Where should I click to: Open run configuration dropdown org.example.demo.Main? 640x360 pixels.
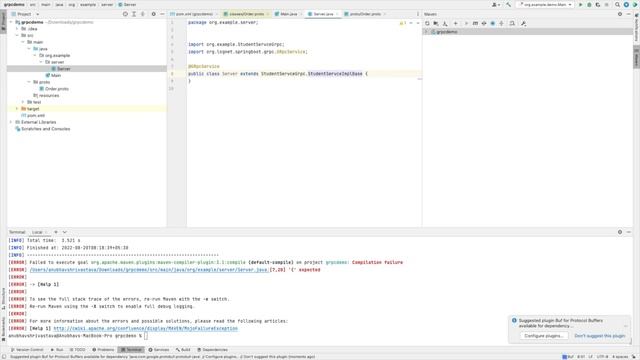(545, 4)
